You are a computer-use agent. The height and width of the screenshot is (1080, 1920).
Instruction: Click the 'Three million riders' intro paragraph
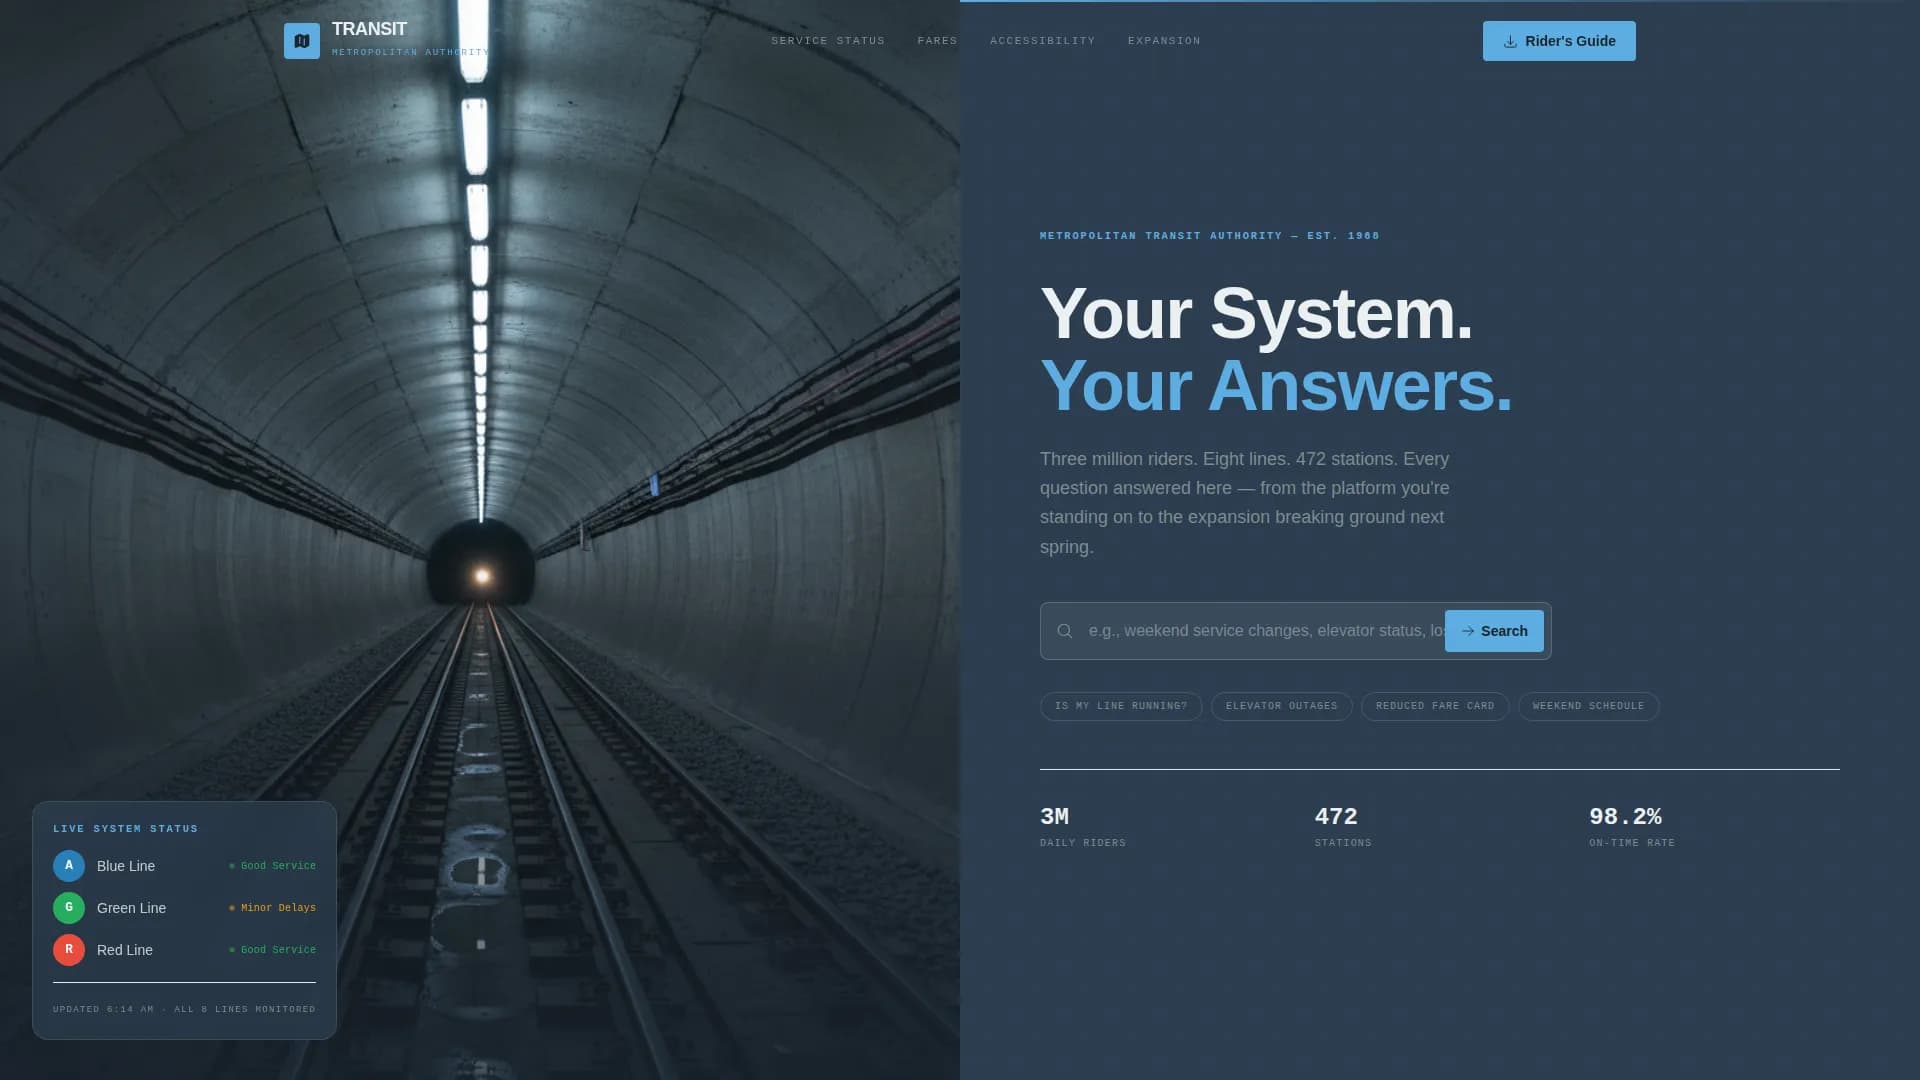coord(1245,503)
